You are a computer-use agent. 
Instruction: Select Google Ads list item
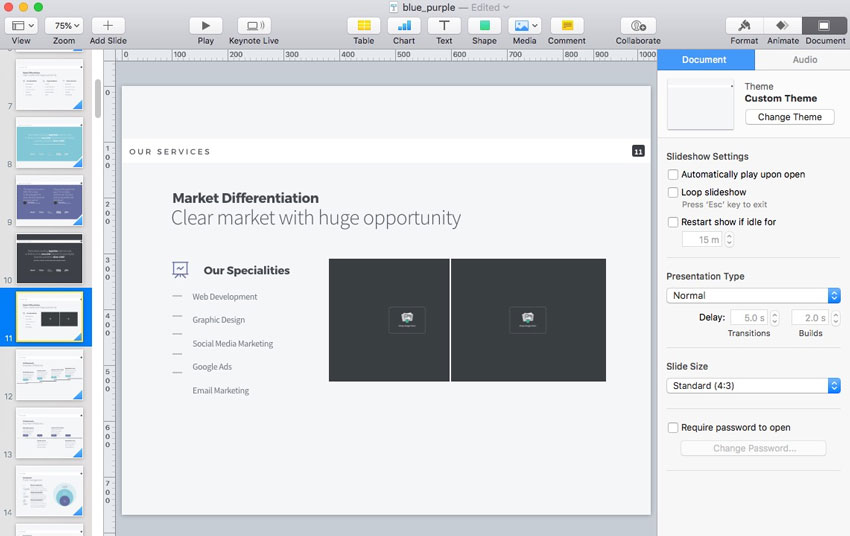pos(212,367)
